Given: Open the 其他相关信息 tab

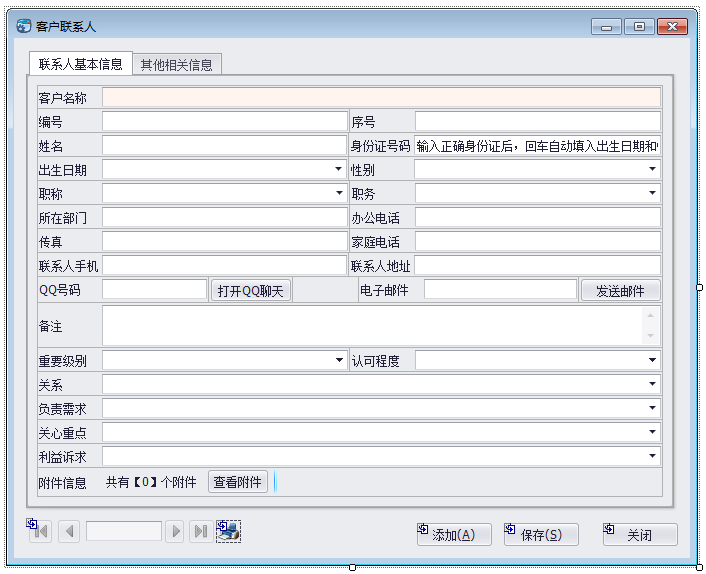Looking at the screenshot, I should pyautogui.click(x=176, y=65).
